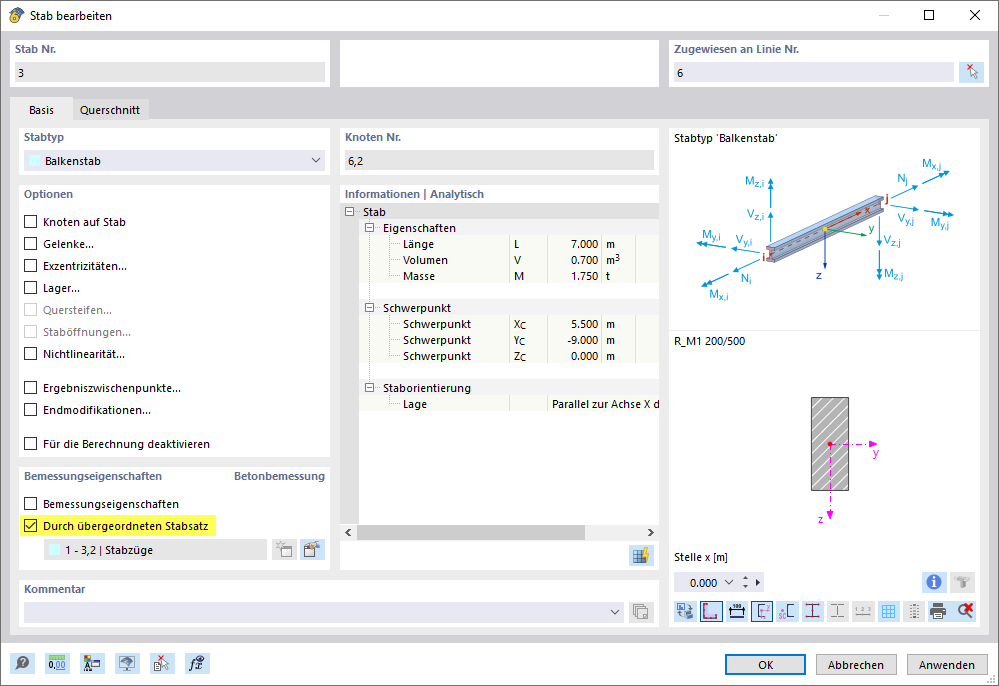Screen dimensions: 999x686
Task: Click the info table scroll left arrow
Action: (x=348, y=532)
